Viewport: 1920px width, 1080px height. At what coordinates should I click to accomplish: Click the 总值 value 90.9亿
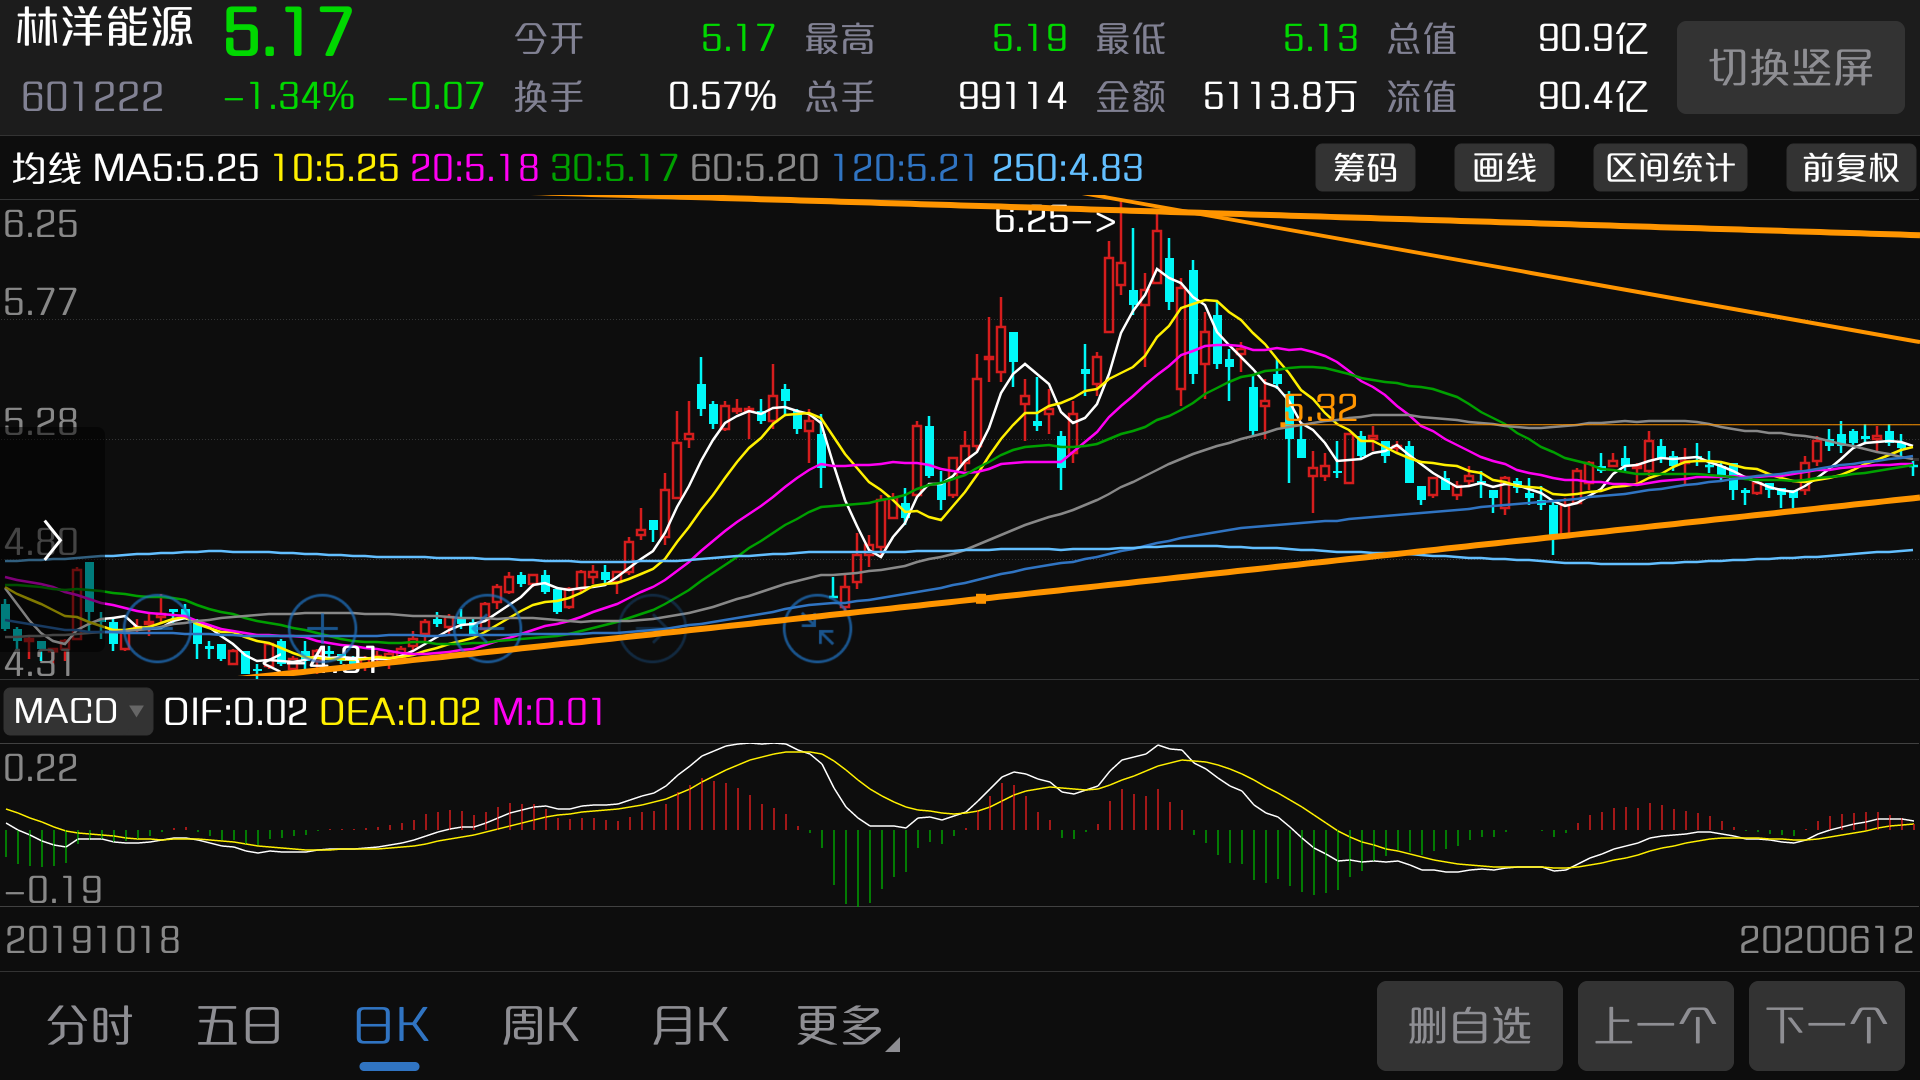(1593, 39)
